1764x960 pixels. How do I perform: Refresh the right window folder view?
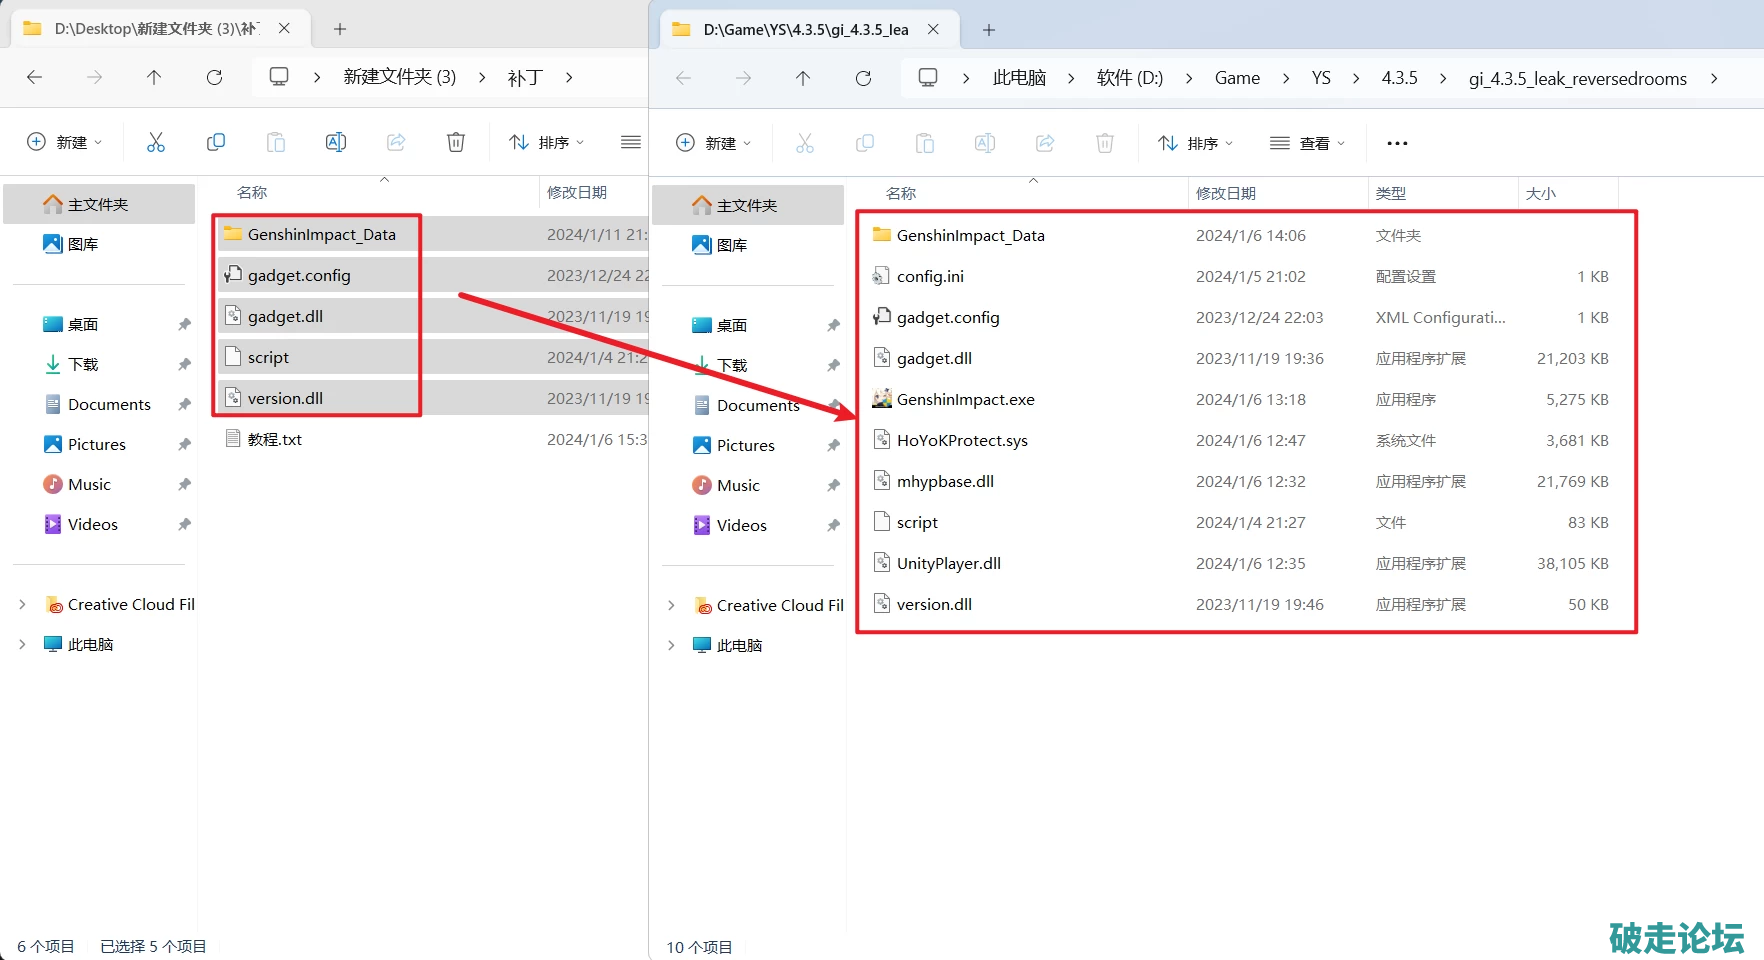(863, 78)
